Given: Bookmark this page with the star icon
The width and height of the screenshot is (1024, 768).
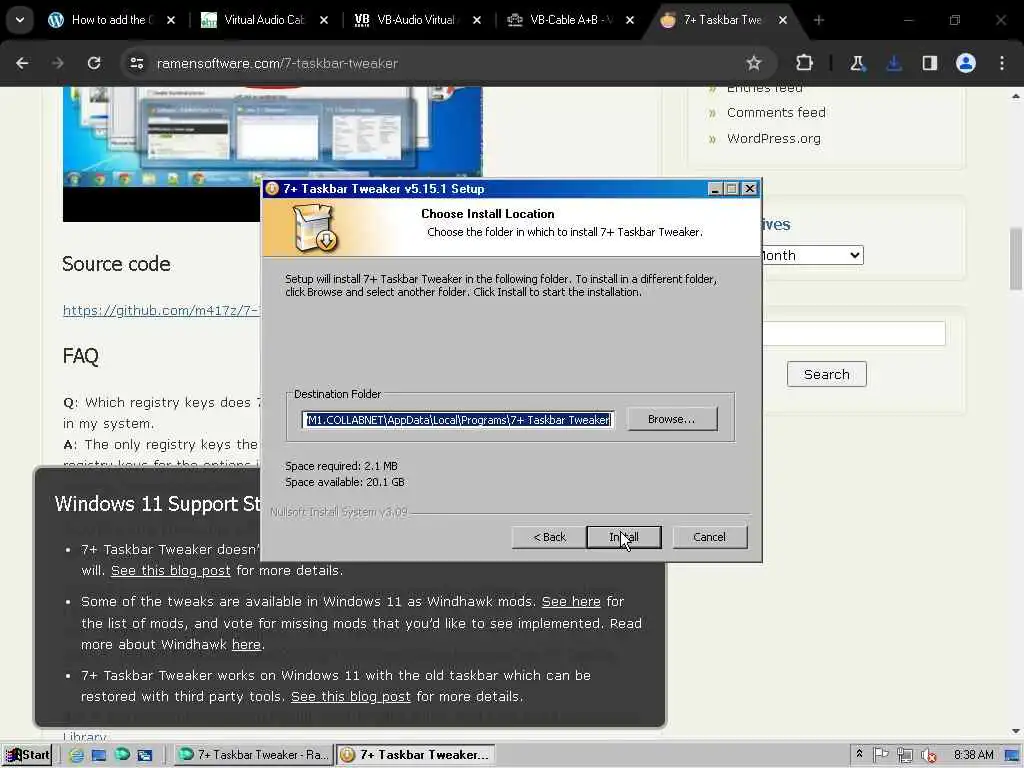Looking at the screenshot, I should pos(754,63).
